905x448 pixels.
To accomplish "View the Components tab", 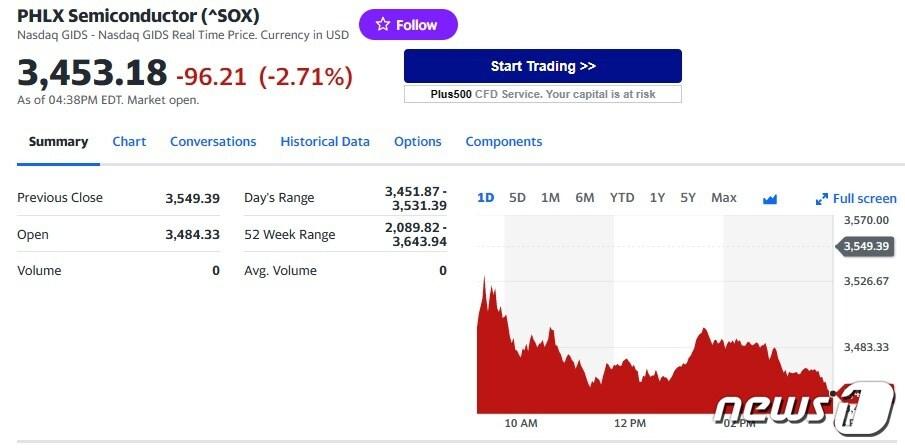I will pos(504,142).
